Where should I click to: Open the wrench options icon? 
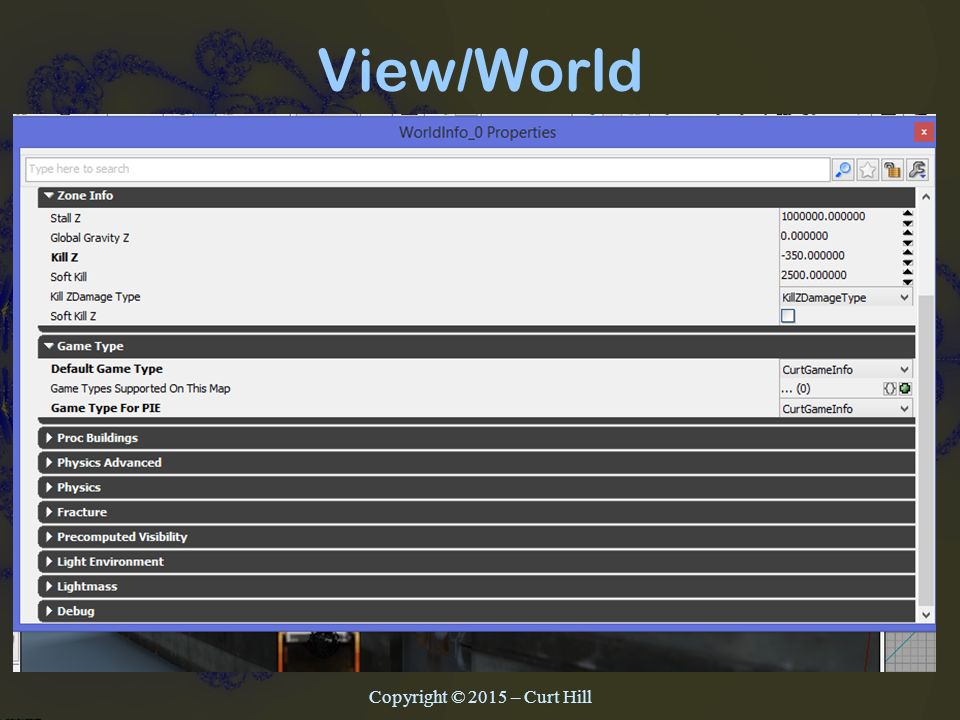point(917,170)
